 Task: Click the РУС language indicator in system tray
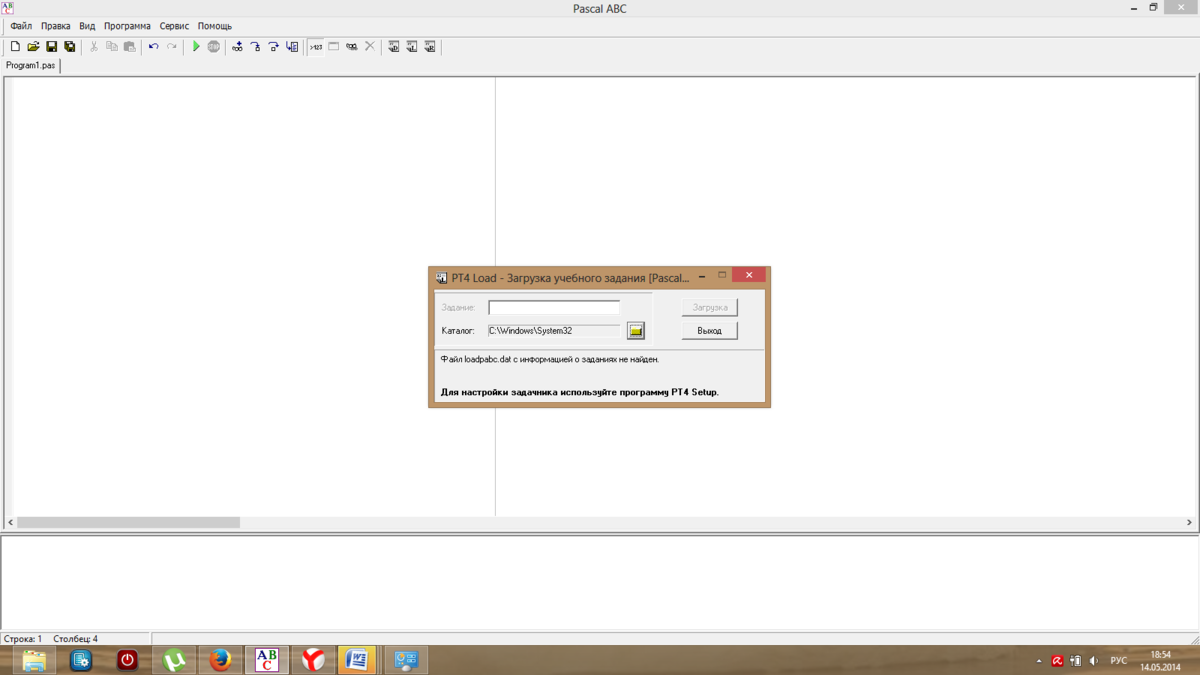click(x=1118, y=661)
